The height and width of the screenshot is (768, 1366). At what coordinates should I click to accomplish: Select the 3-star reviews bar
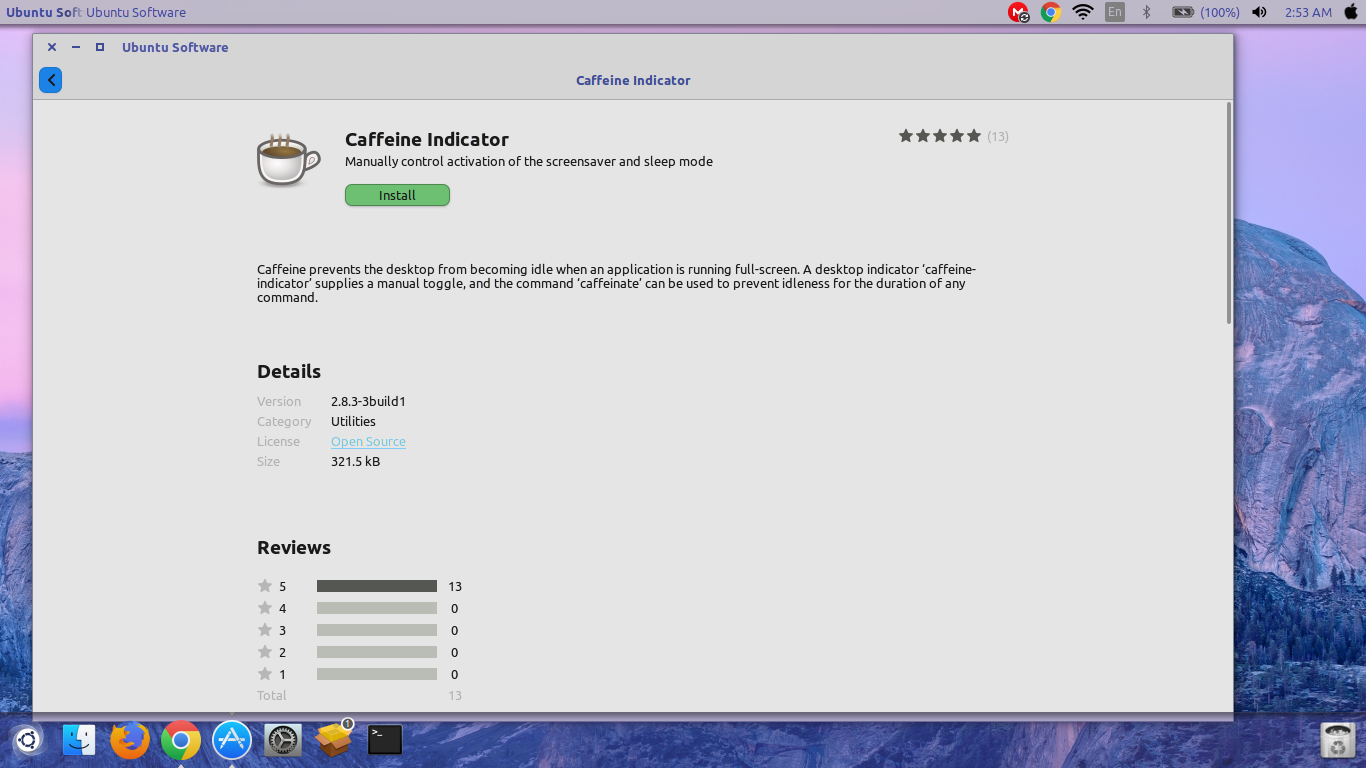(x=377, y=630)
